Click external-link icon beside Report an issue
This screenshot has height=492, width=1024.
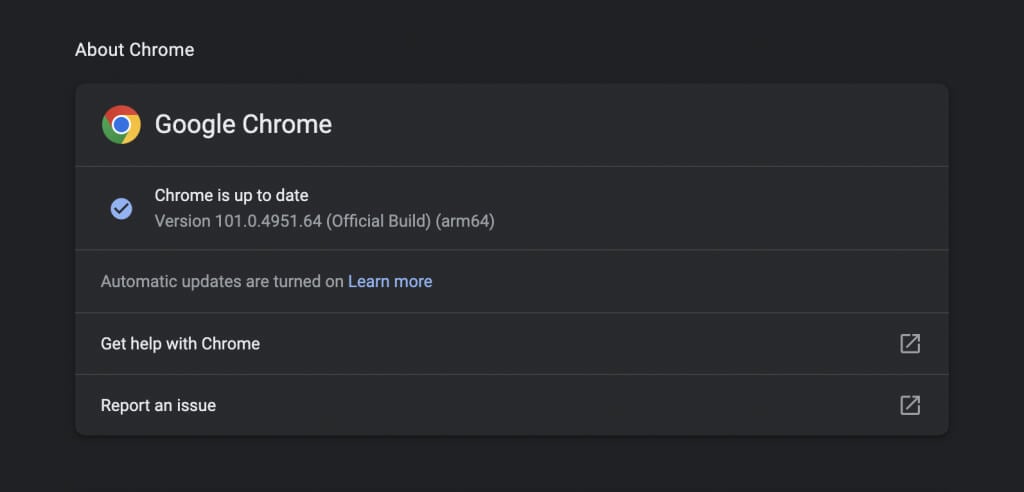910,405
